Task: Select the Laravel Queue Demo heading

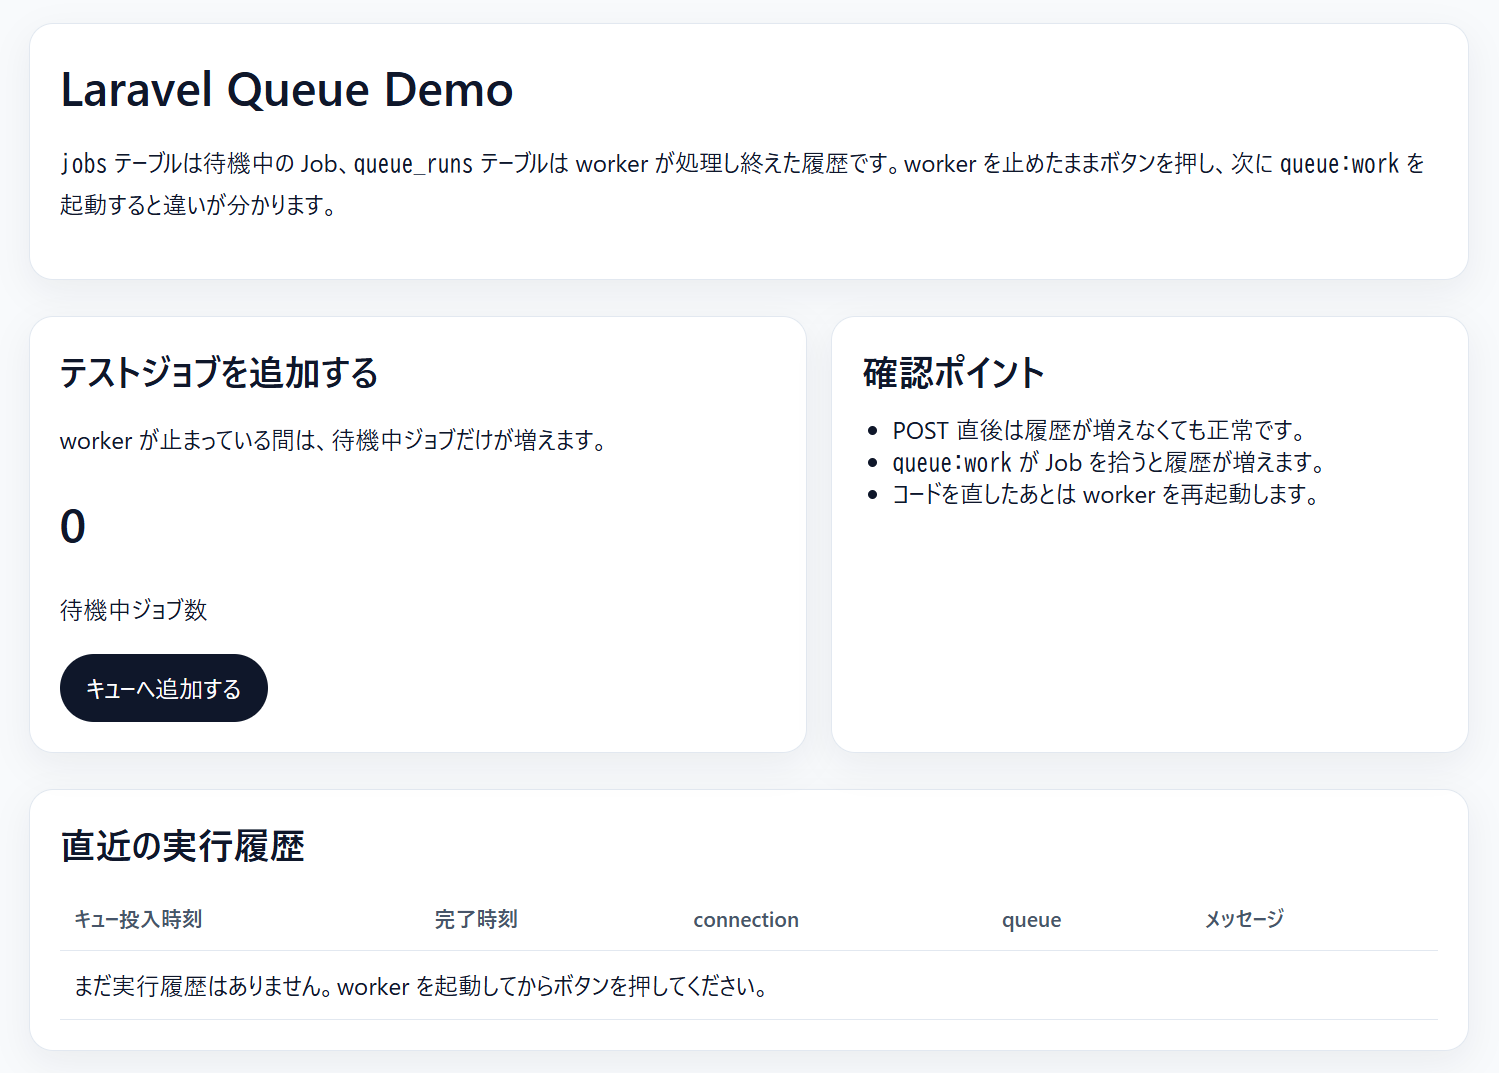Action: coord(287,90)
